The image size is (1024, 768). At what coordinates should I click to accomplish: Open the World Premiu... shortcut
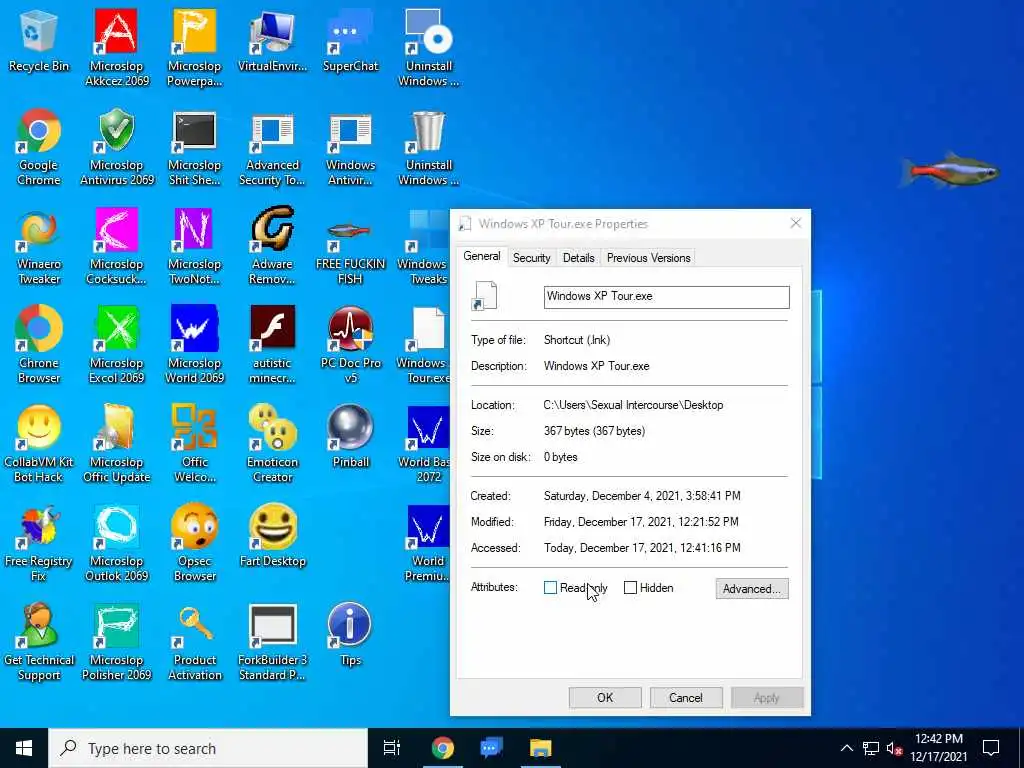[x=426, y=543]
